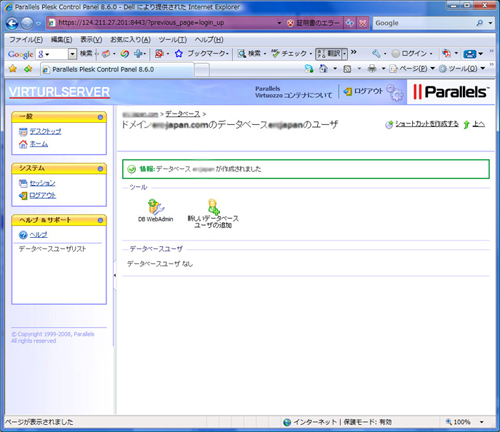This screenshot has width=500, height=432.
Task: Open the address bar history dropdown
Action: click(x=279, y=23)
